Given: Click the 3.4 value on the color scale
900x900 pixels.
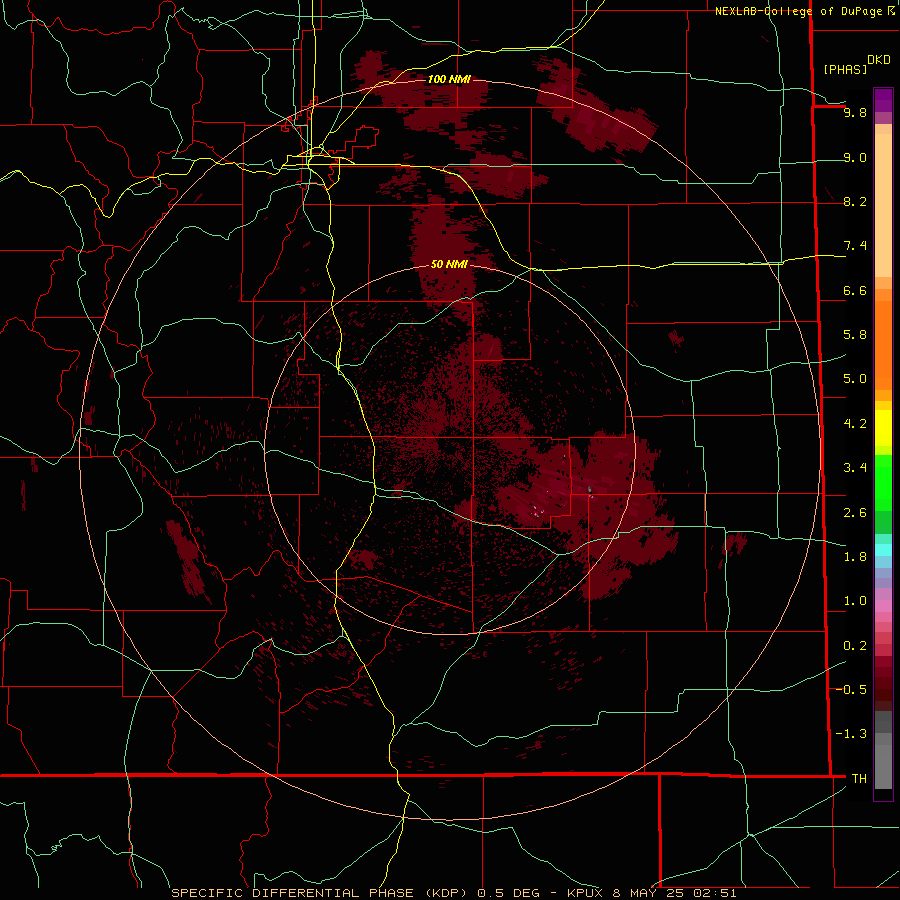Looking at the screenshot, I should [x=855, y=468].
